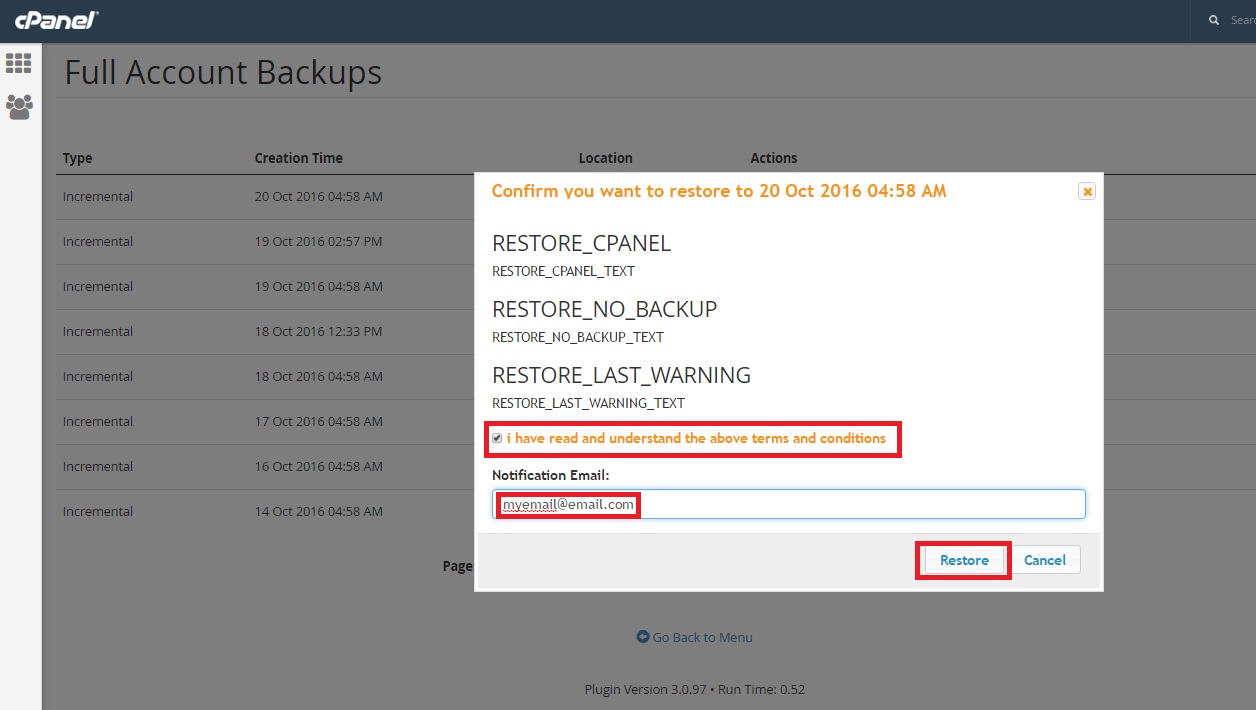Open the user manager people icon
The image size is (1256, 710).
(x=19, y=106)
